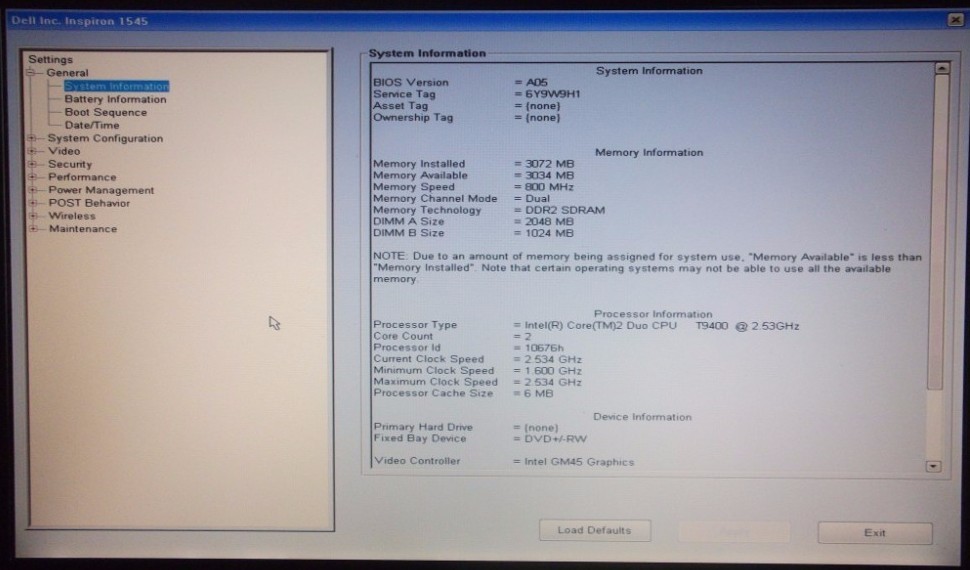The width and height of the screenshot is (970, 570).
Task: Select the Performance category label
Action: (x=82, y=177)
